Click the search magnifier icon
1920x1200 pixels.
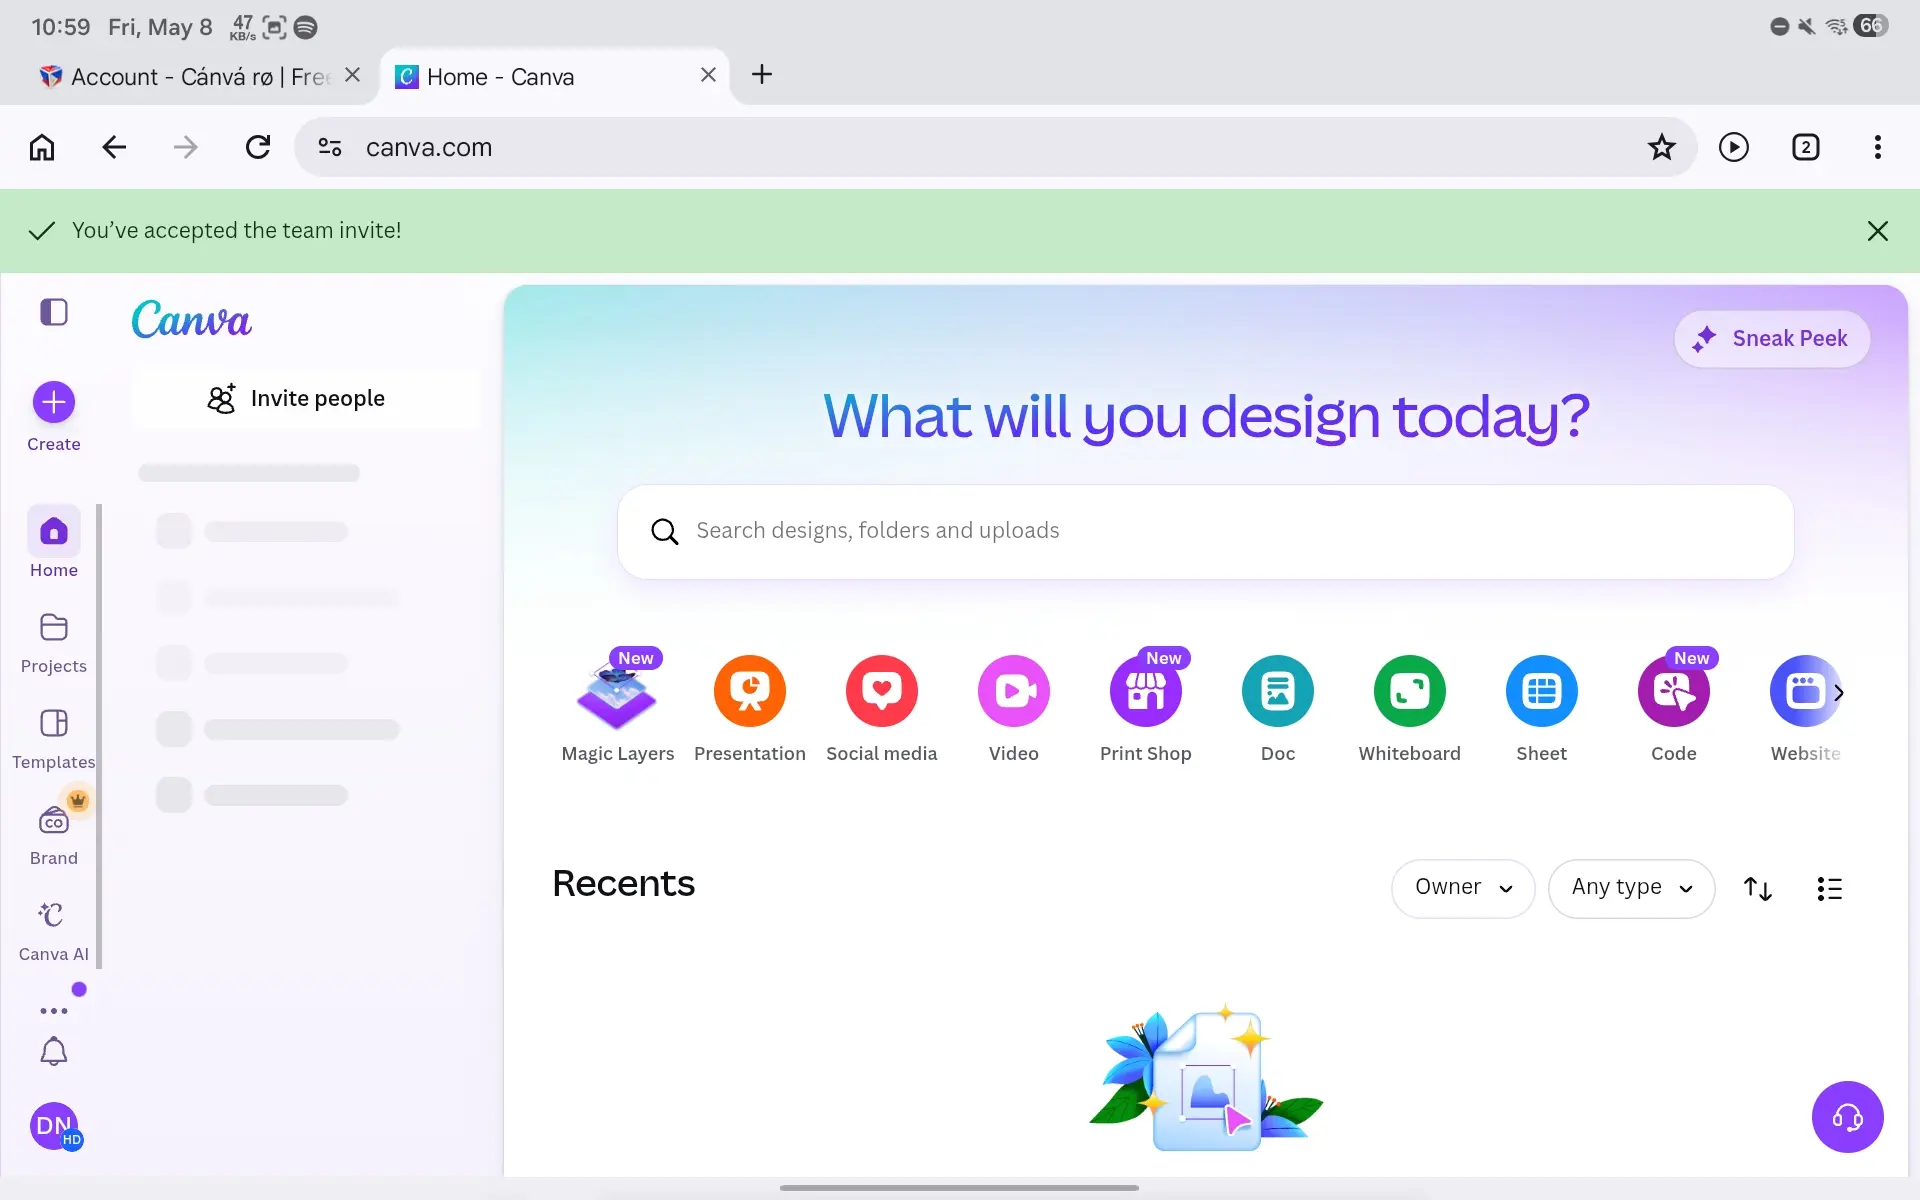click(664, 531)
